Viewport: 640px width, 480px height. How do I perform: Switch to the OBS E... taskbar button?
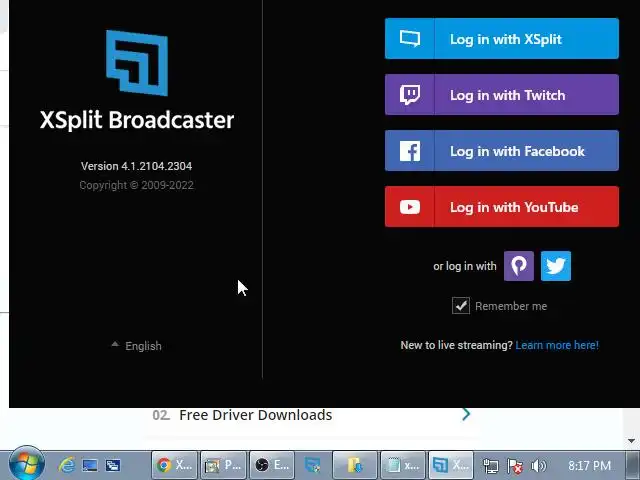(272, 465)
